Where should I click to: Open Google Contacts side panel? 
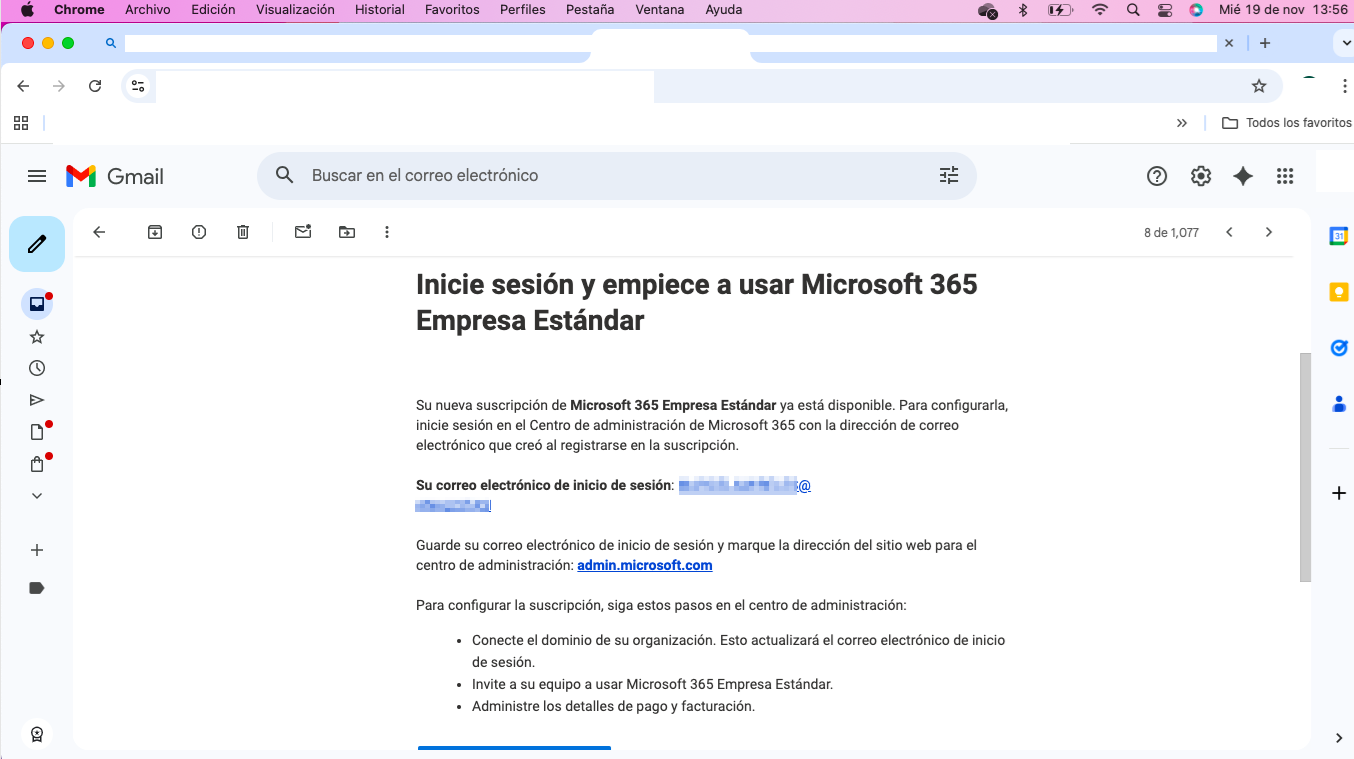(x=1339, y=404)
